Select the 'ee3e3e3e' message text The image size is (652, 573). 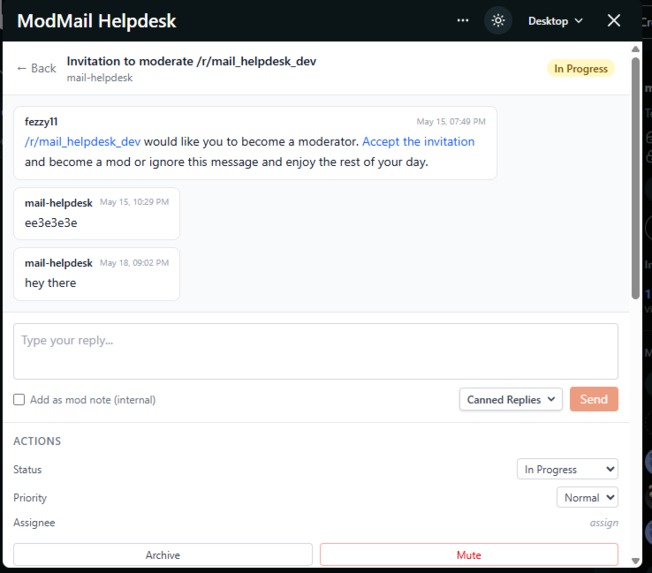51,223
